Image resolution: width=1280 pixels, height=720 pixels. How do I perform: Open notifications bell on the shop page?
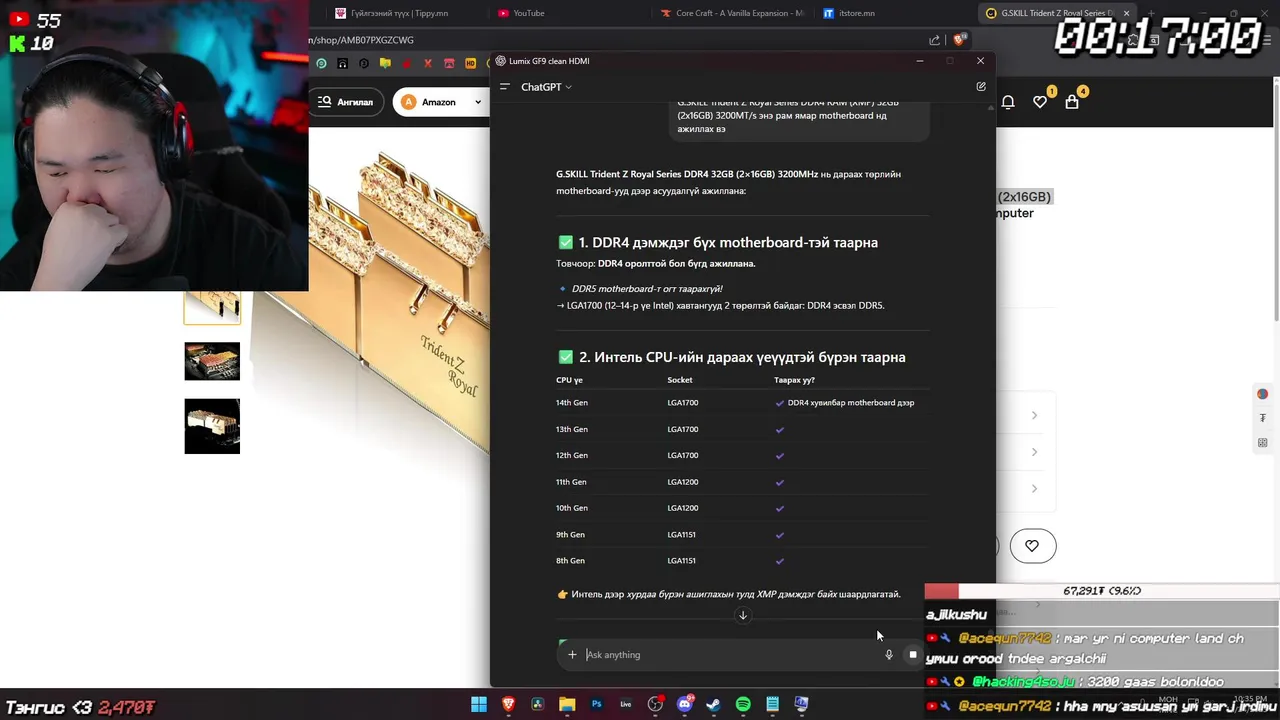[x=1008, y=102]
